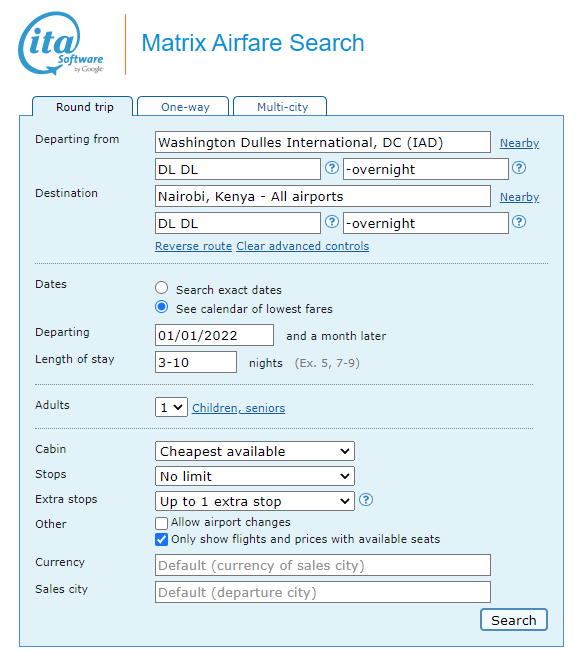The width and height of the screenshot is (578, 666).
Task: Open the Stops dropdown set to No limit
Action: (x=255, y=476)
